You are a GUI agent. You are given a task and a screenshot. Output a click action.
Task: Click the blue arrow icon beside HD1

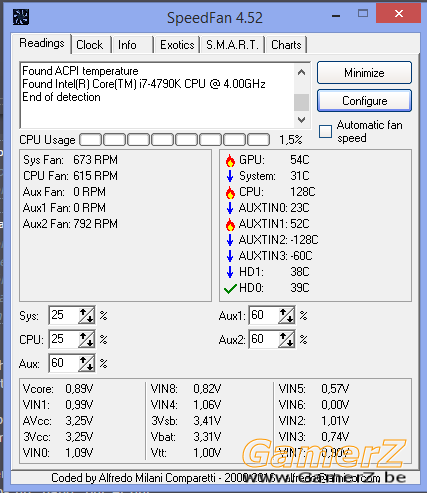[x=230, y=272]
